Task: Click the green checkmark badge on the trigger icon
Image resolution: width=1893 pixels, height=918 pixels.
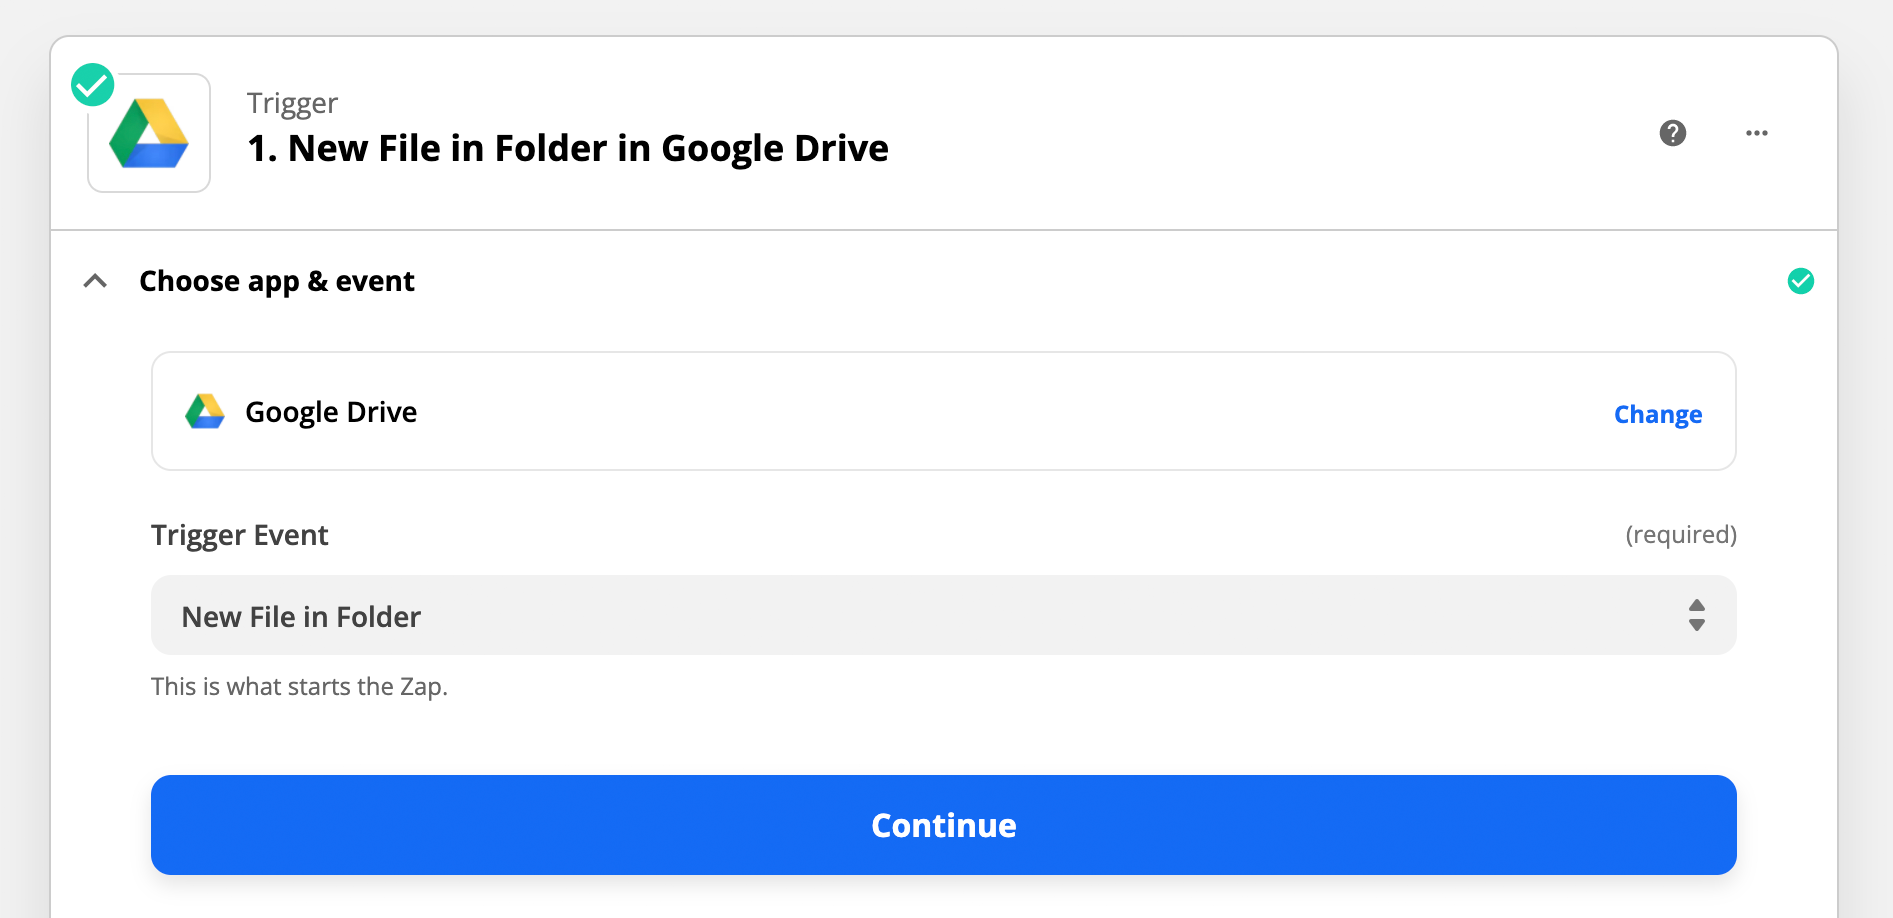Action: tap(92, 84)
